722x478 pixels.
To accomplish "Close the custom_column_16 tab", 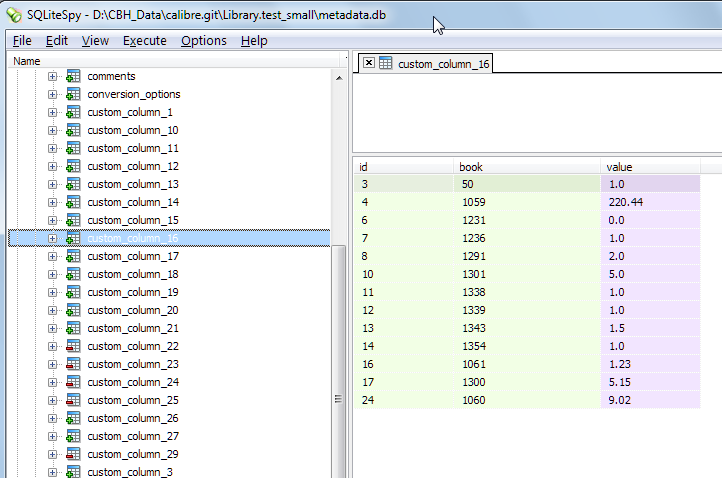I will pos(369,63).
